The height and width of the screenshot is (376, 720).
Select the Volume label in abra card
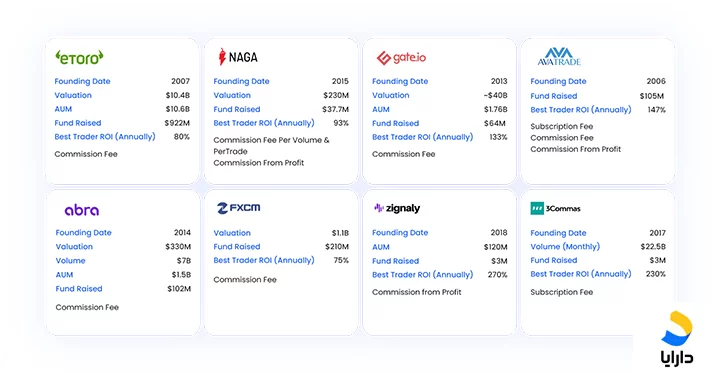pyautogui.click(x=70, y=260)
